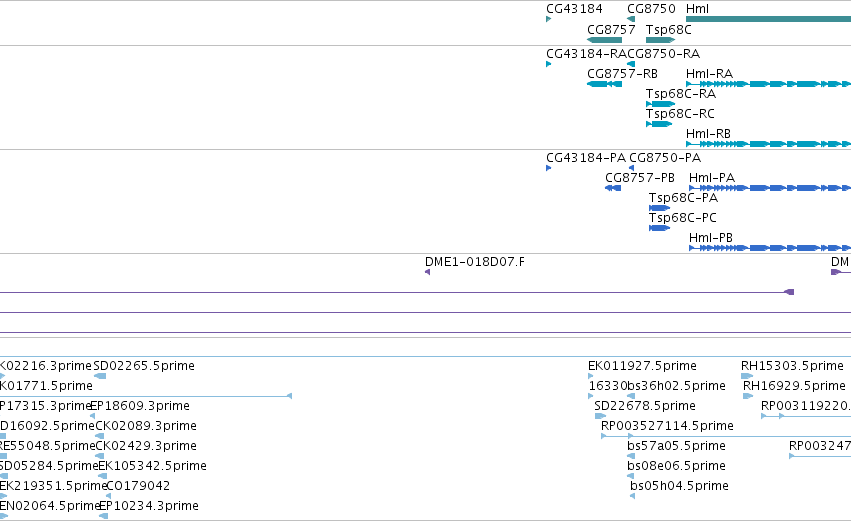Select 16330bs36h02.5prime EST label
Viewport: 851px width, 521px height.
coord(657,386)
